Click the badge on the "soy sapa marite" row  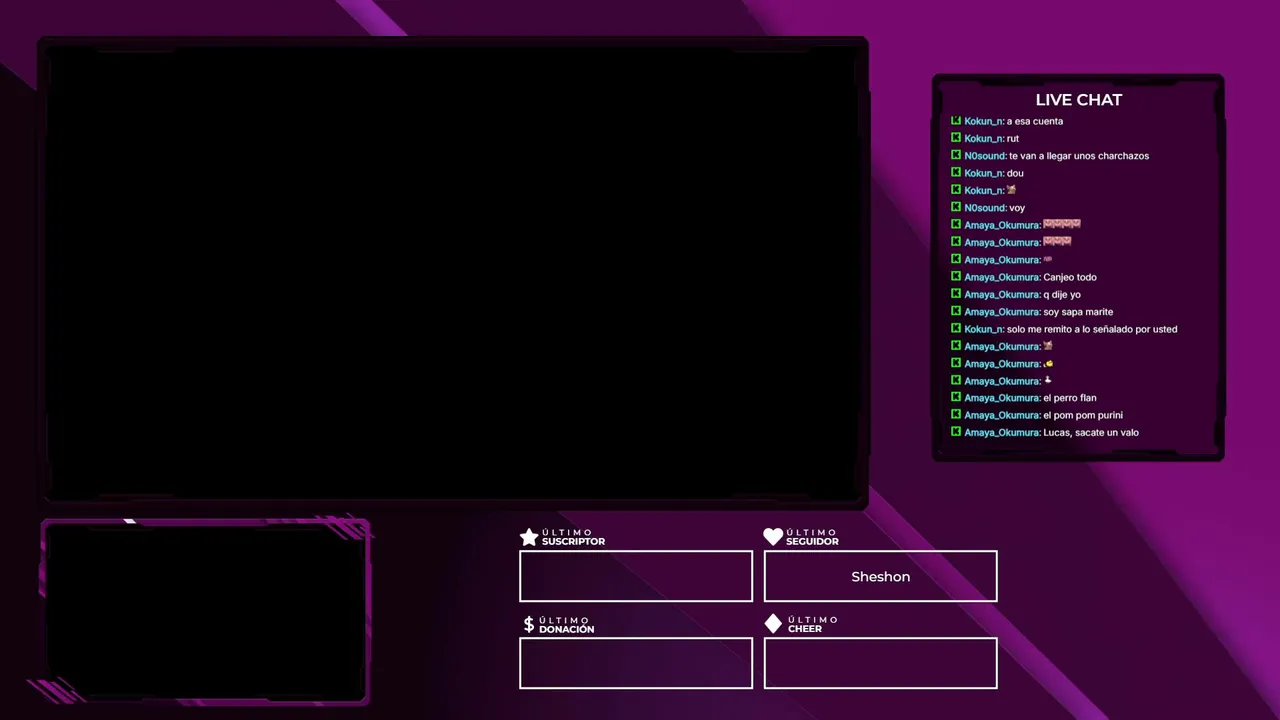coord(956,311)
